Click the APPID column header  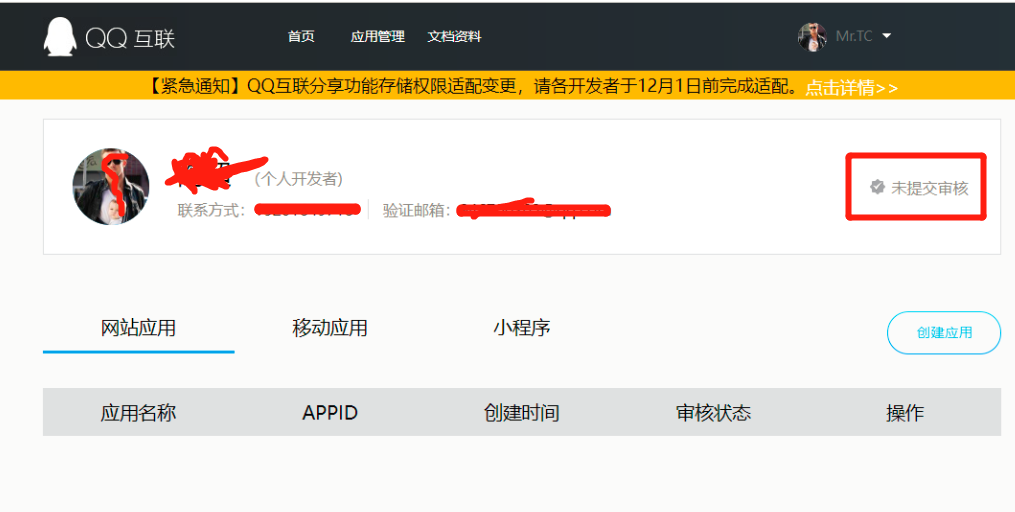pyautogui.click(x=330, y=413)
